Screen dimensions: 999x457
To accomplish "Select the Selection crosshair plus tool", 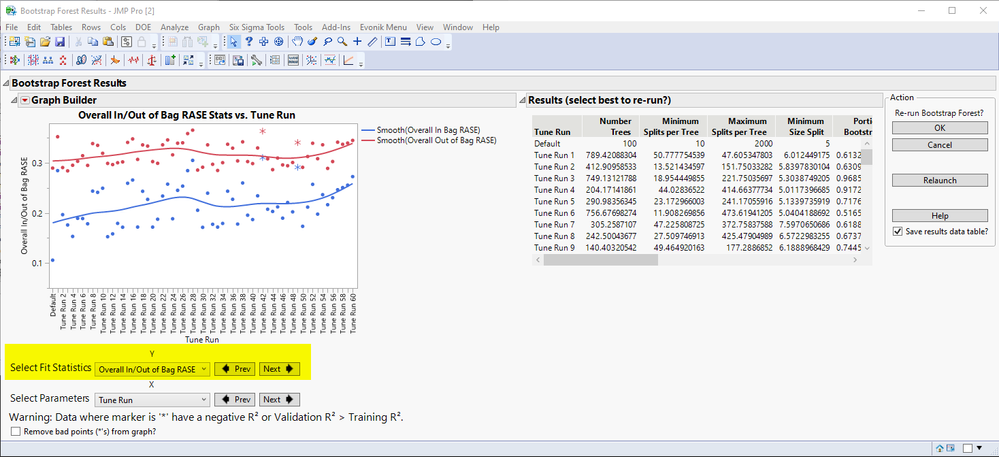I will (263, 42).
